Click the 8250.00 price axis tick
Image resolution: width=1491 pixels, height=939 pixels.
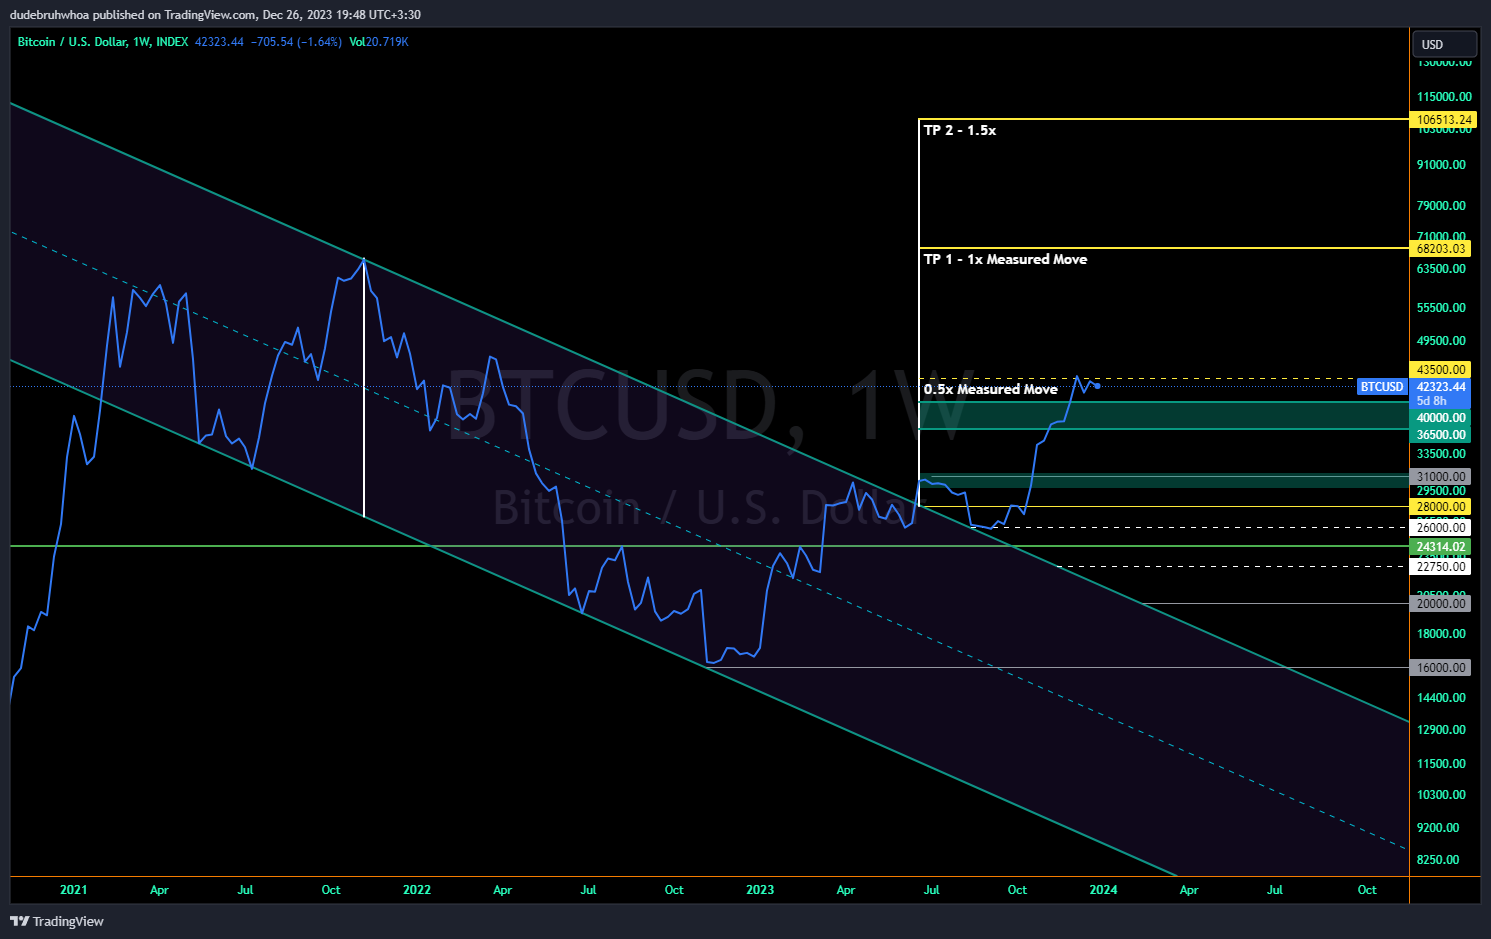pyautogui.click(x=1438, y=860)
